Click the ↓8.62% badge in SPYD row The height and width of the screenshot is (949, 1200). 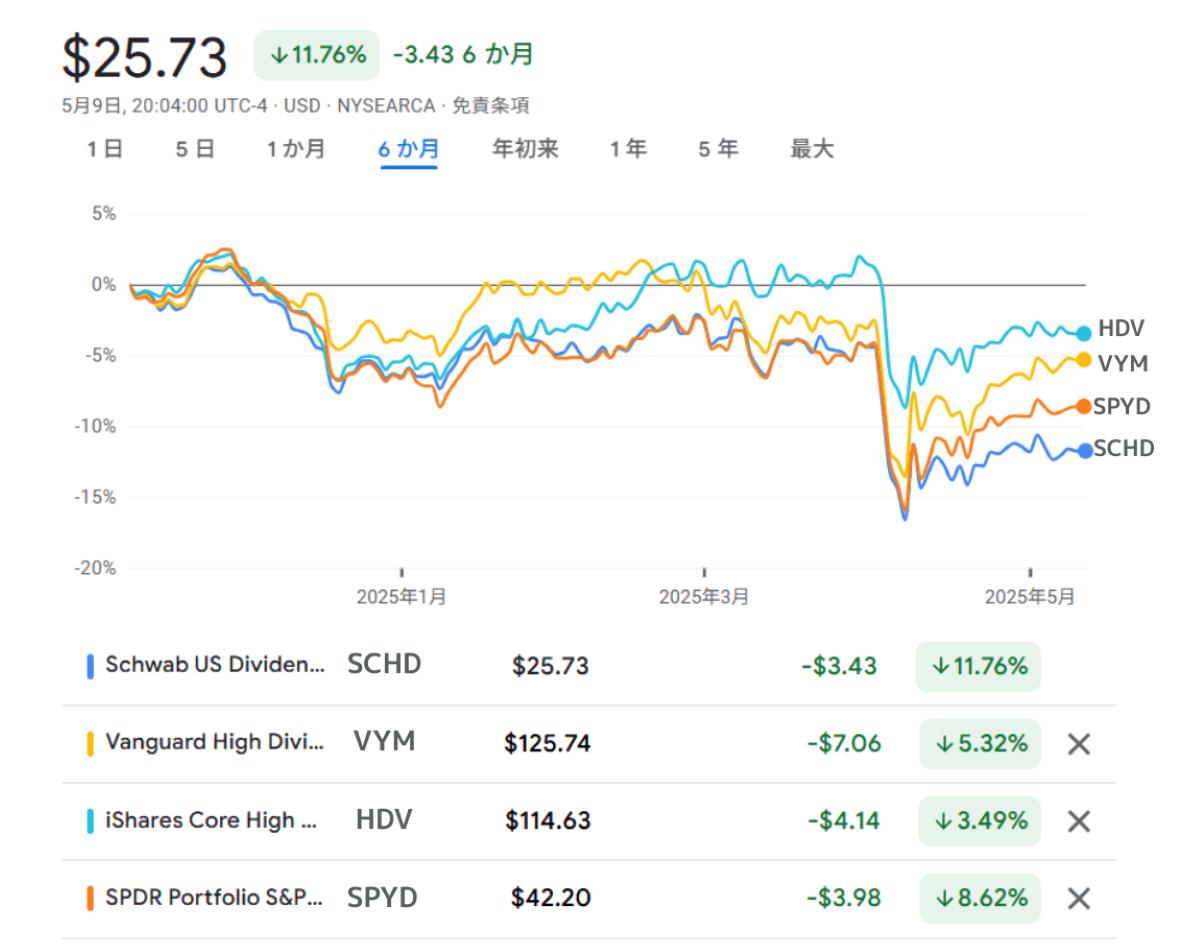[980, 898]
